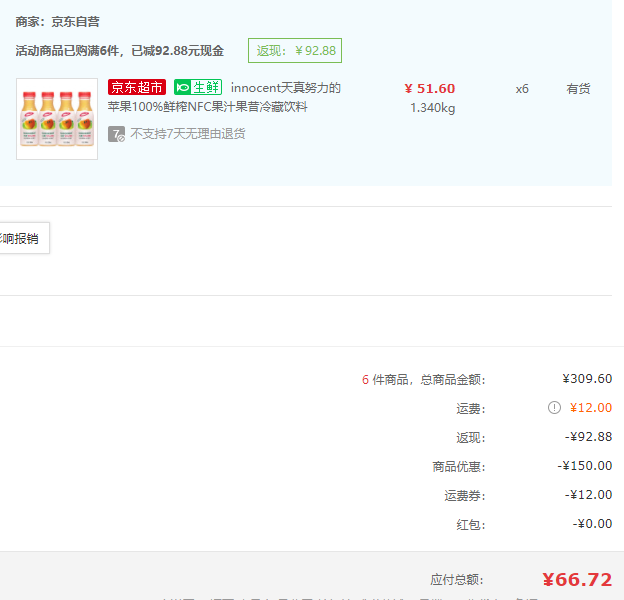
Task: Select the 总商品金额 label
Action: click(453, 379)
